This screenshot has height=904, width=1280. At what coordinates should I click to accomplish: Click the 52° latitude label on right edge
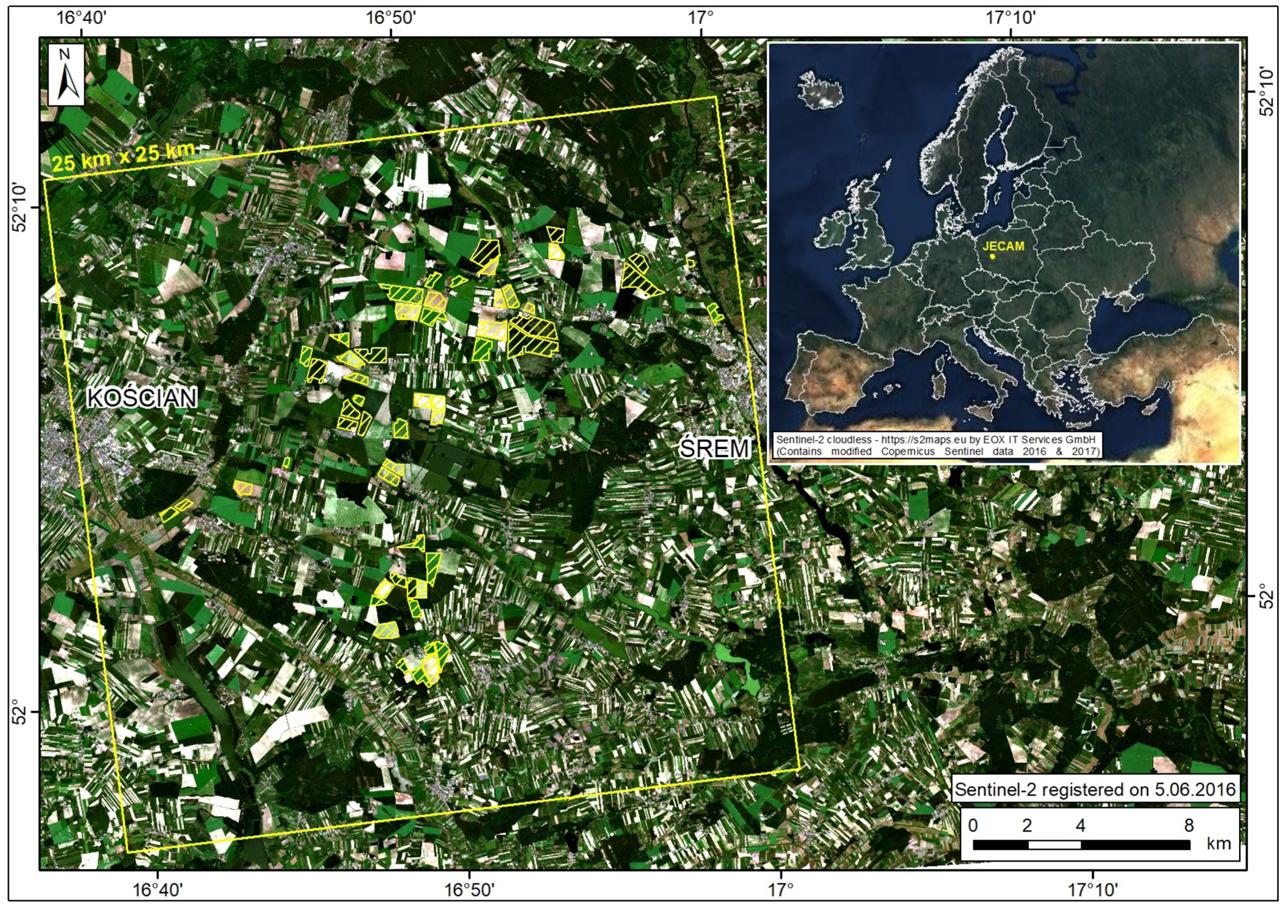point(1264,597)
